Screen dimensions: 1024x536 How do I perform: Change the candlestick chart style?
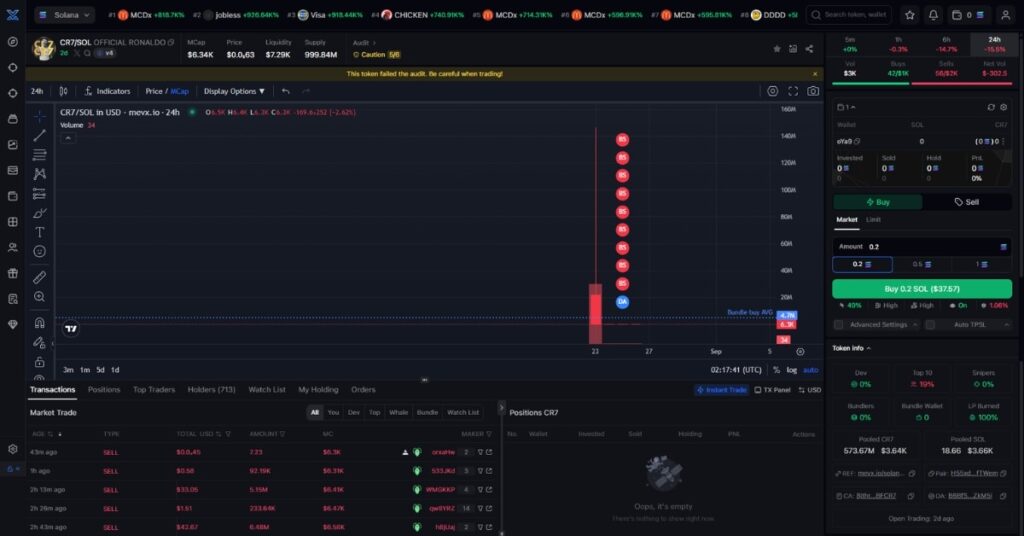coord(63,91)
